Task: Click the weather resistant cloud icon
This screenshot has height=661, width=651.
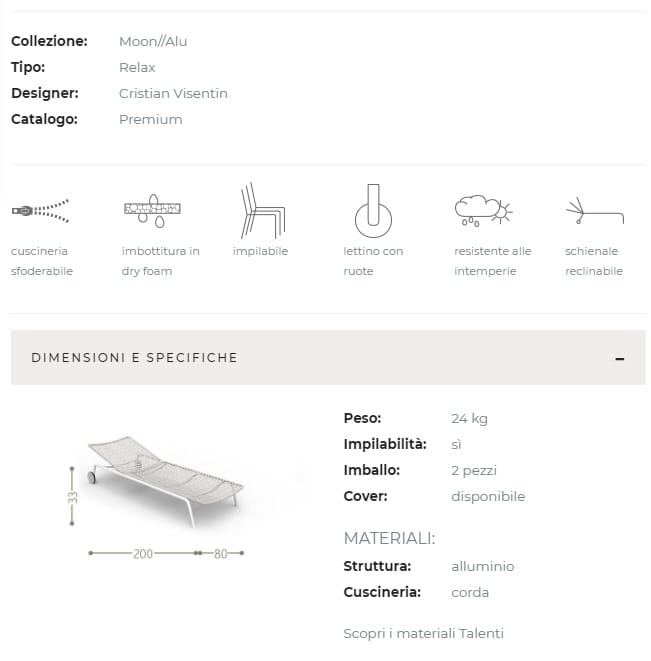Action: point(483,210)
